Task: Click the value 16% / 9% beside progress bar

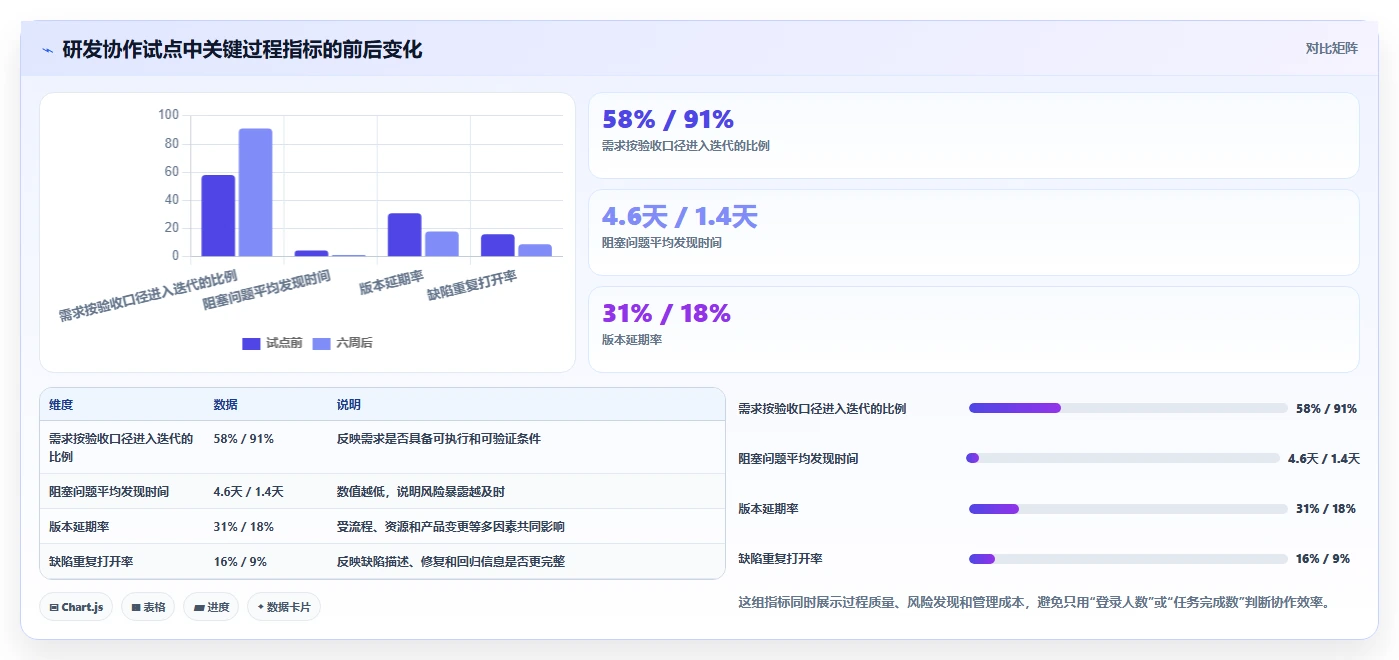Action: (1323, 558)
